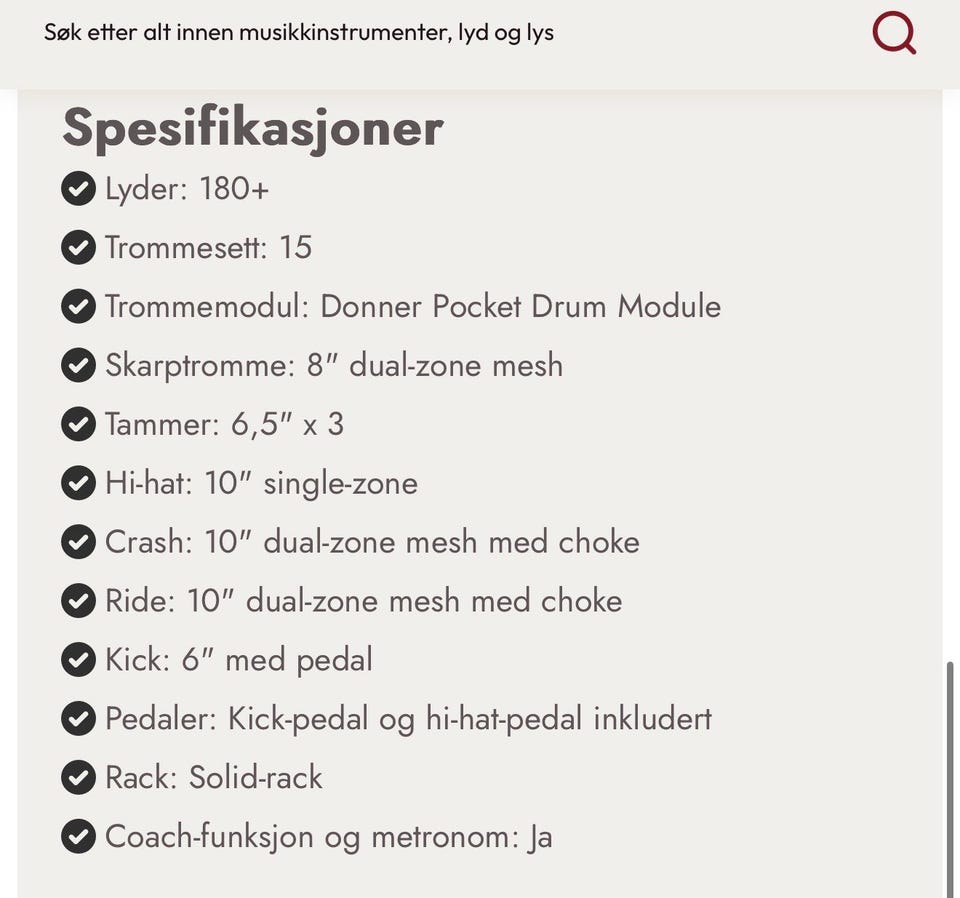The width and height of the screenshot is (960, 898).
Task: Click the Donner Pocket Drum Module text
Action: pos(520,306)
